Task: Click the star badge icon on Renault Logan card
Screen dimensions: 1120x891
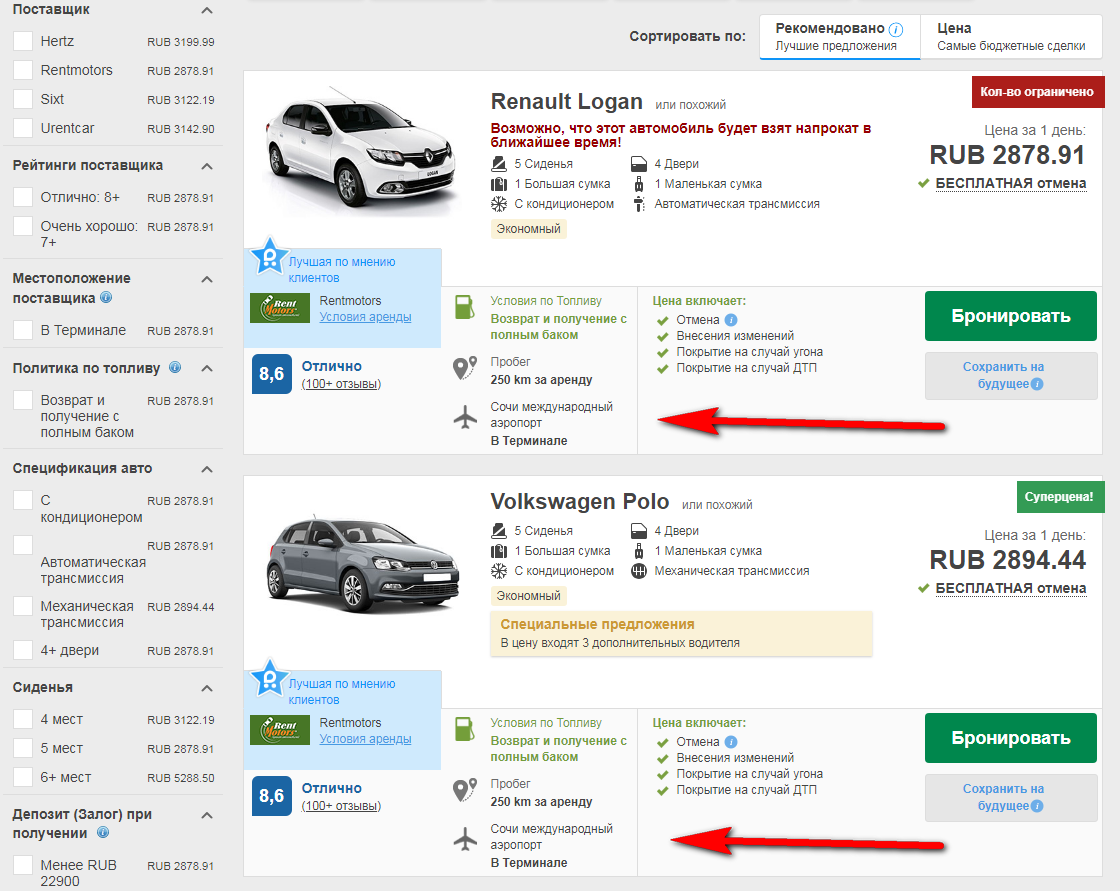Action: point(269,257)
